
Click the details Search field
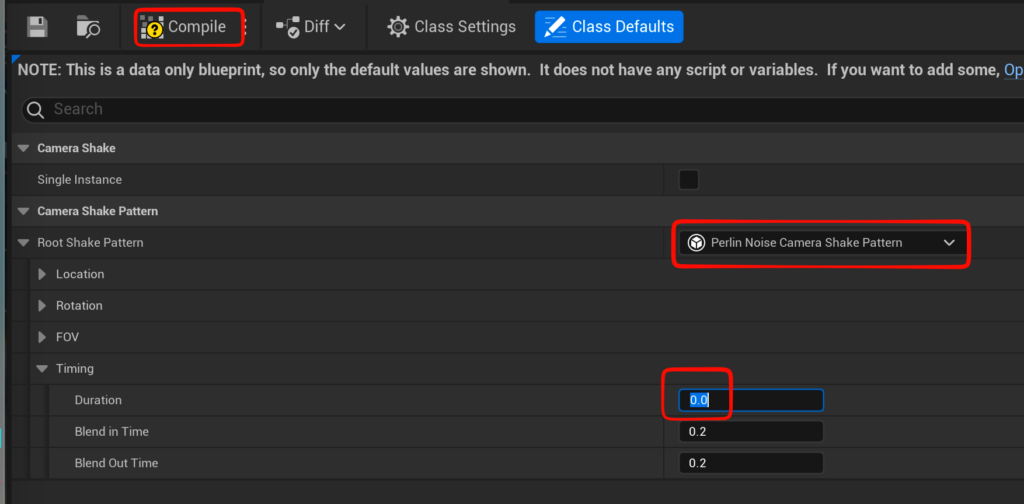tap(500, 110)
